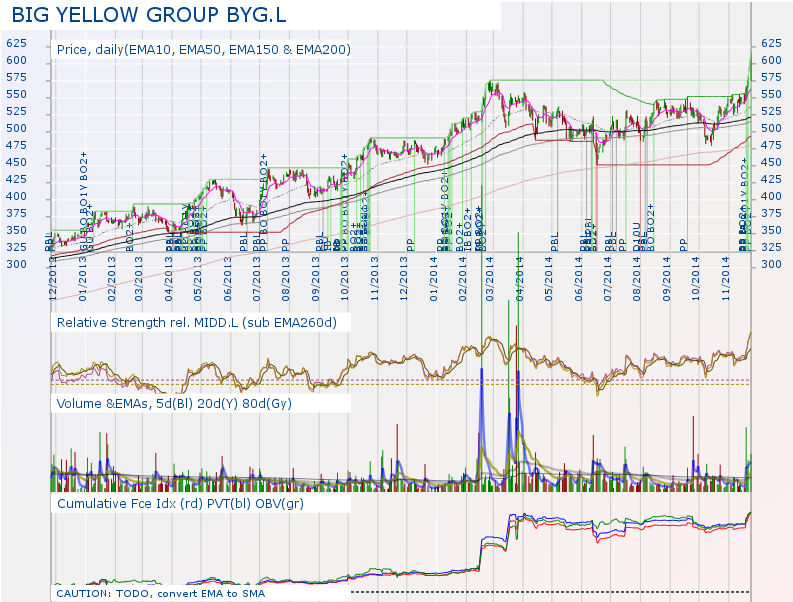This screenshot has width=793, height=602.
Task: Click the PP signal between 09/2014 and 10/2014
Action: tap(684, 245)
